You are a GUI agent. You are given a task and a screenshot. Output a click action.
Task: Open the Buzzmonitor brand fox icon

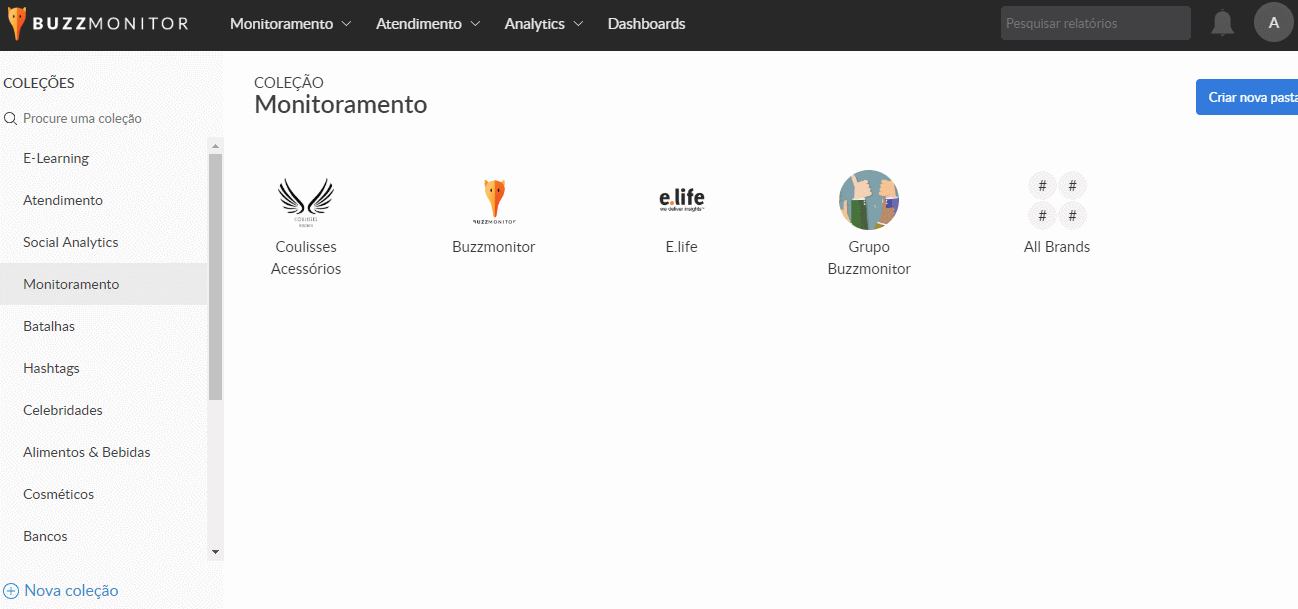pos(494,200)
